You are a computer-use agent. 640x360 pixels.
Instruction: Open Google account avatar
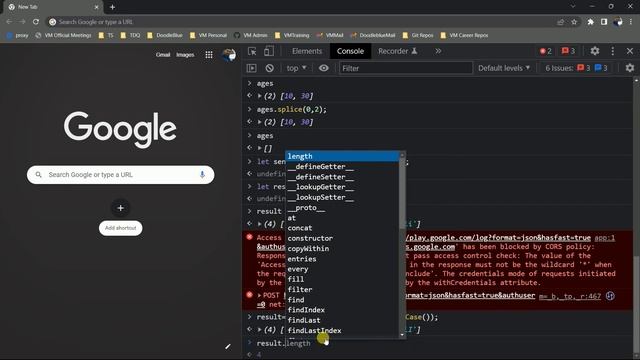click(x=229, y=55)
